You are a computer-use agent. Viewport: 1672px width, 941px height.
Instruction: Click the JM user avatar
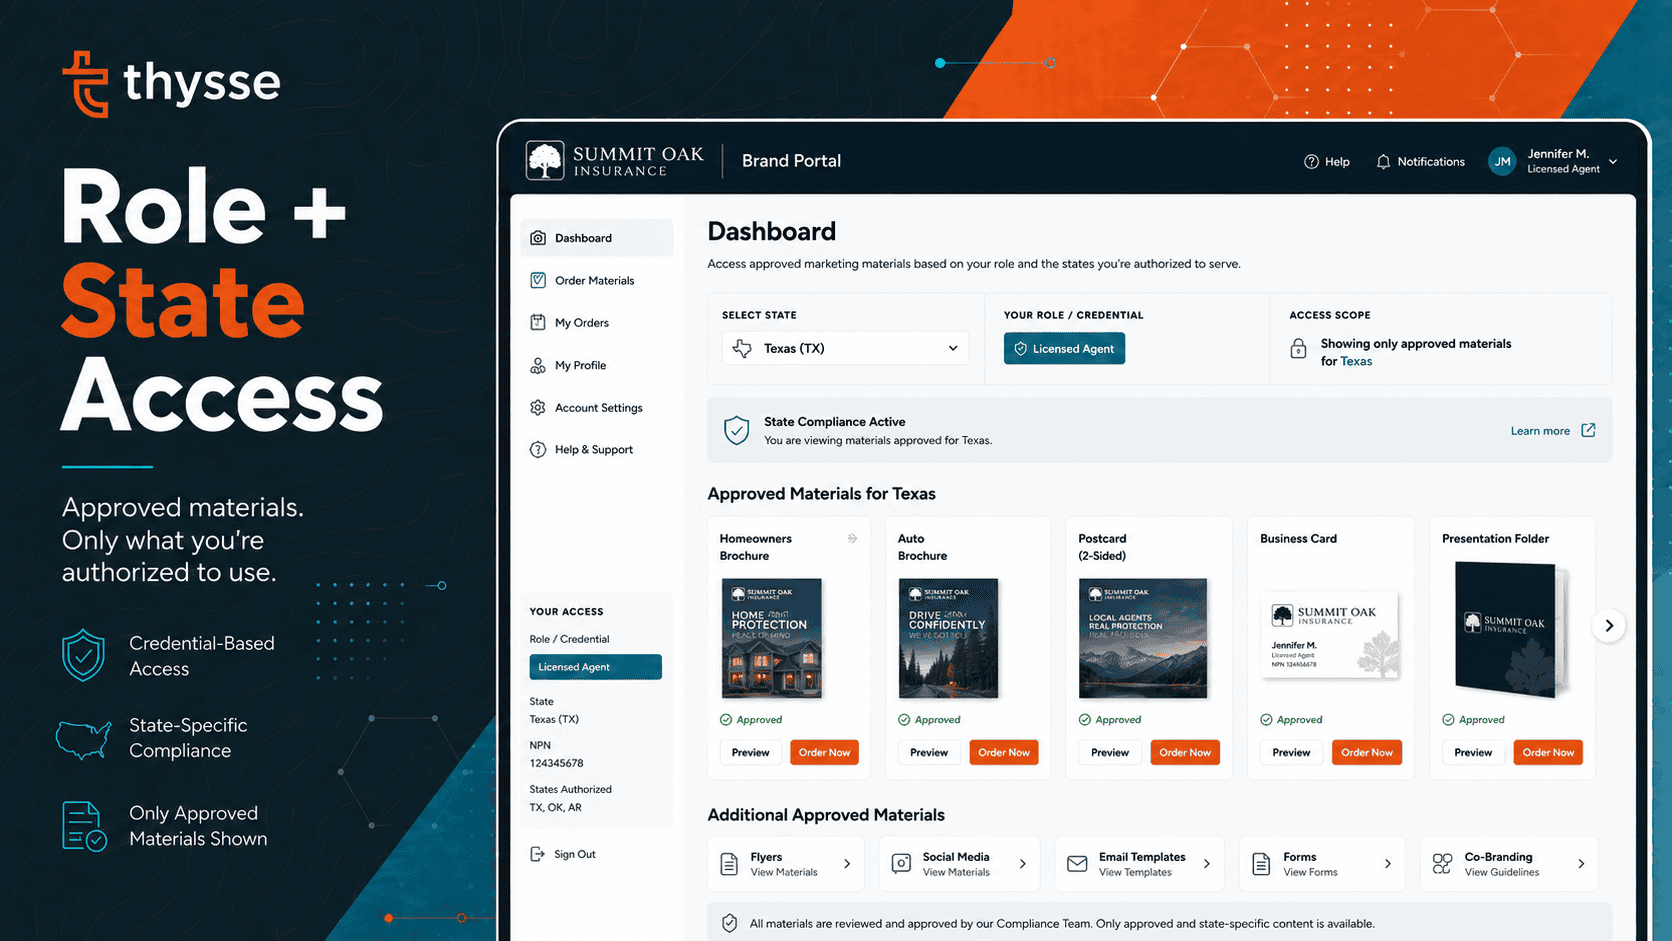point(1502,161)
